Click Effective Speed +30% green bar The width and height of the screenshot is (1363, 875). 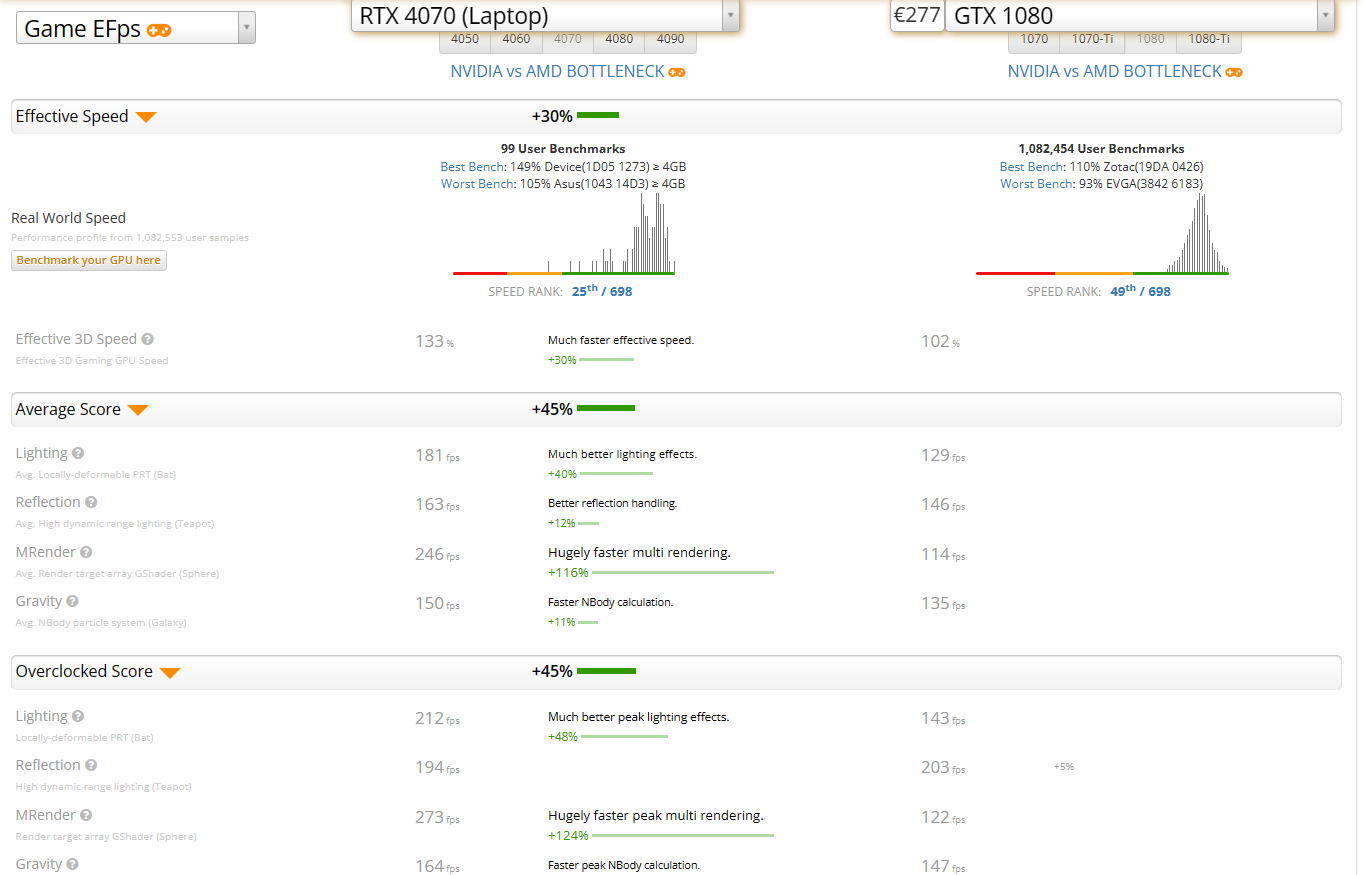(598, 116)
